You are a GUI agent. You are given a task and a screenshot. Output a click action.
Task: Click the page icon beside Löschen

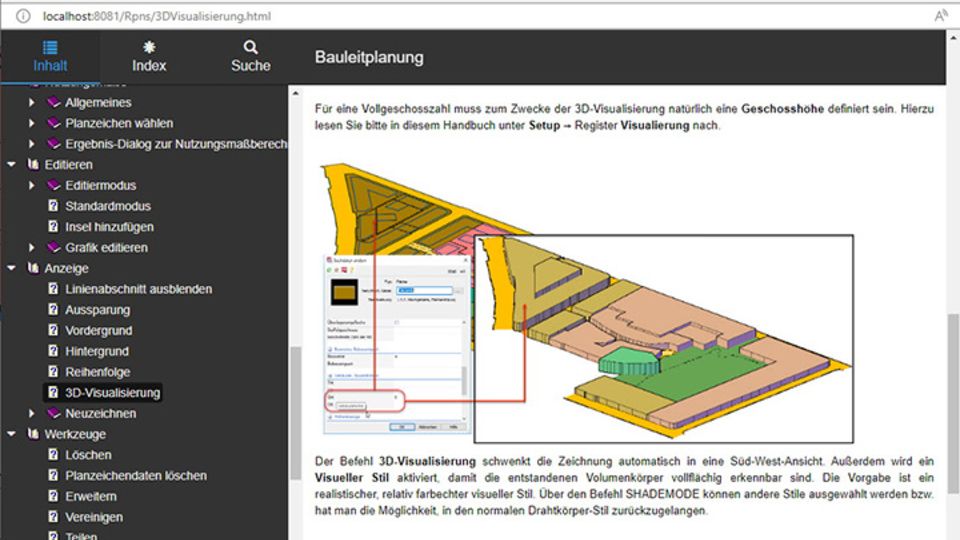tap(53, 455)
